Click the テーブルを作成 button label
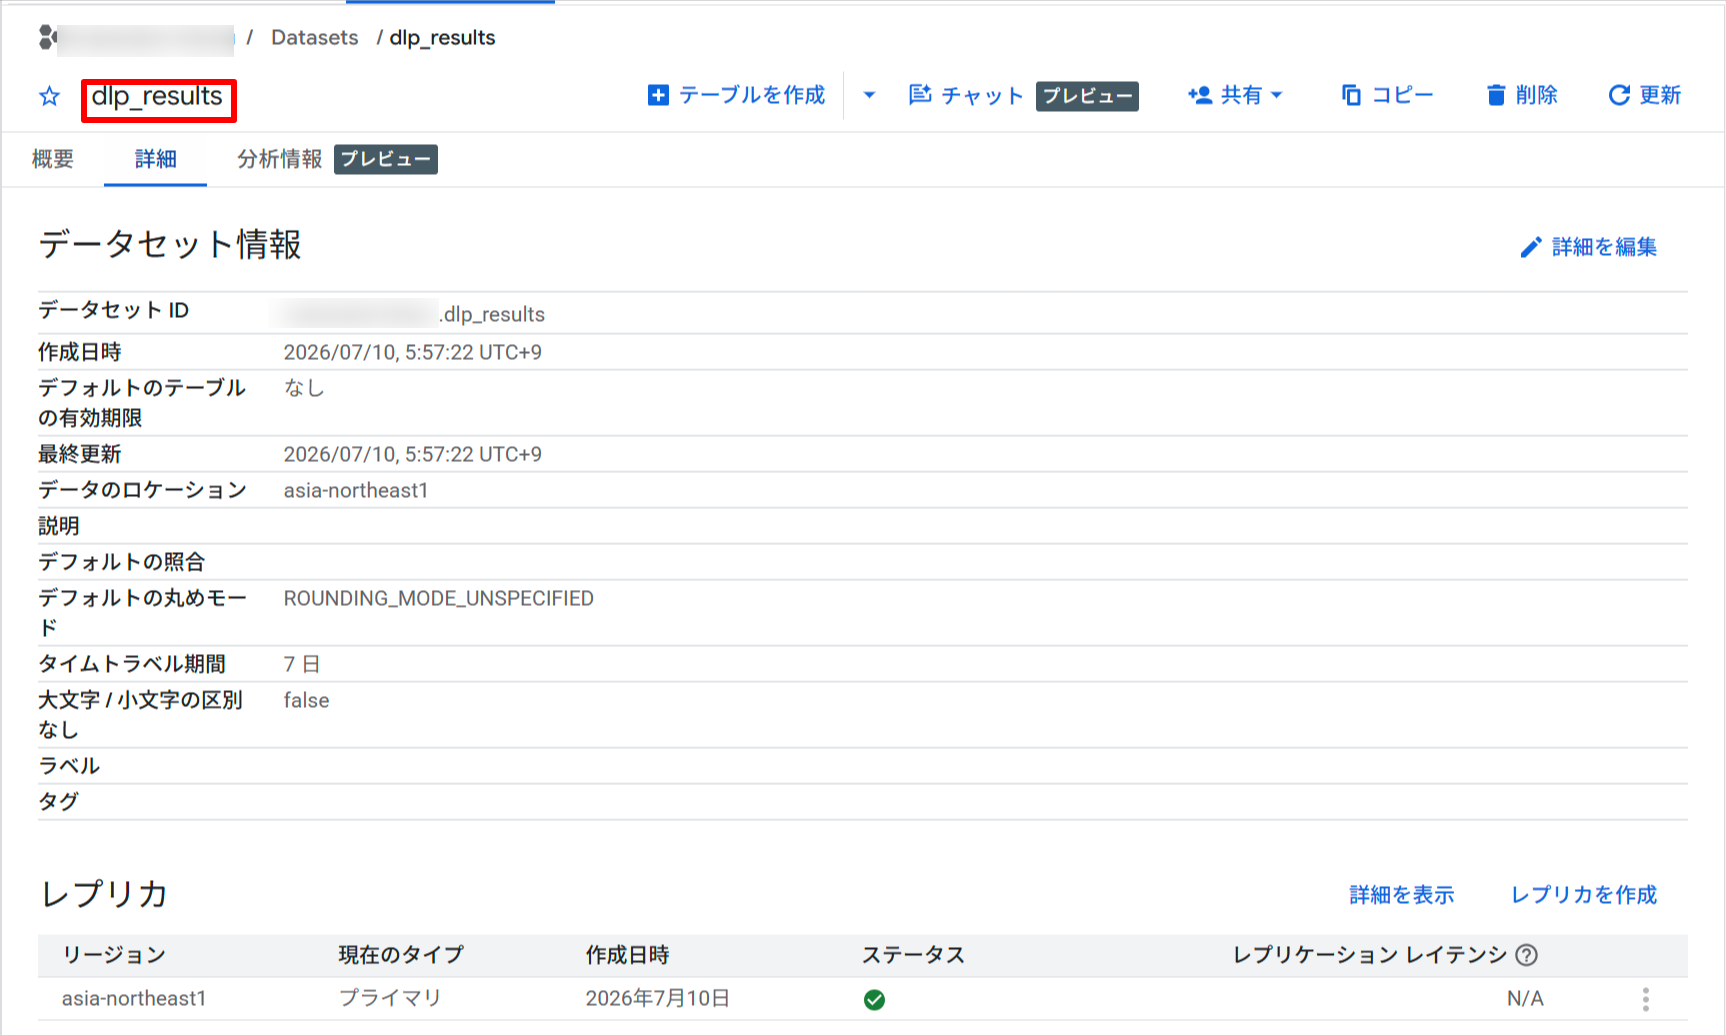This screenshot has width=1726, height=1035. pyautogui.click(x=752, y=95)
